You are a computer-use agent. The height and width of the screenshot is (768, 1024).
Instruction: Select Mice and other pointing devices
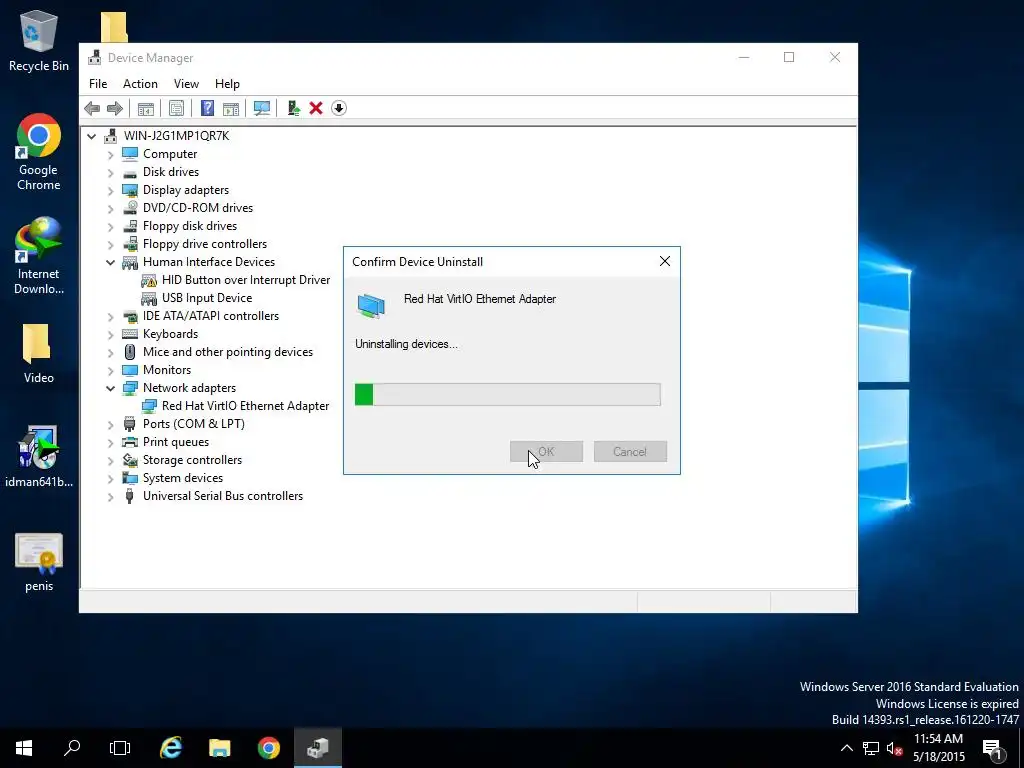(x=227, y=352)
